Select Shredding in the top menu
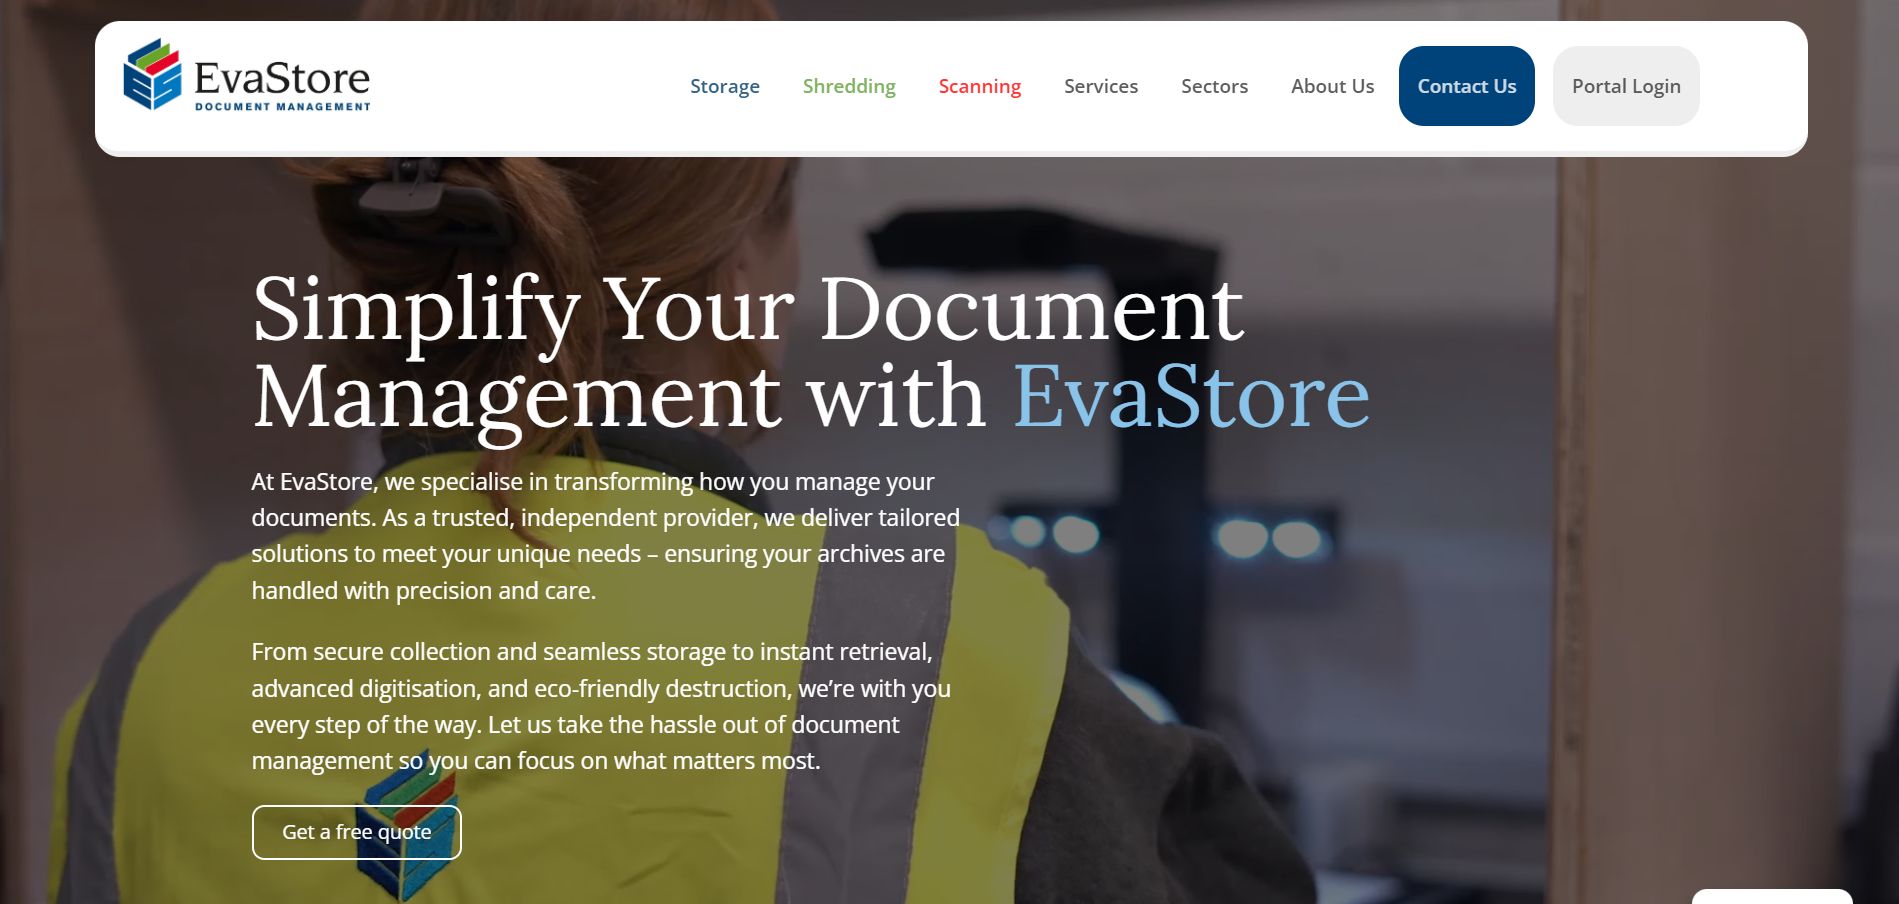 pos(848,86)
